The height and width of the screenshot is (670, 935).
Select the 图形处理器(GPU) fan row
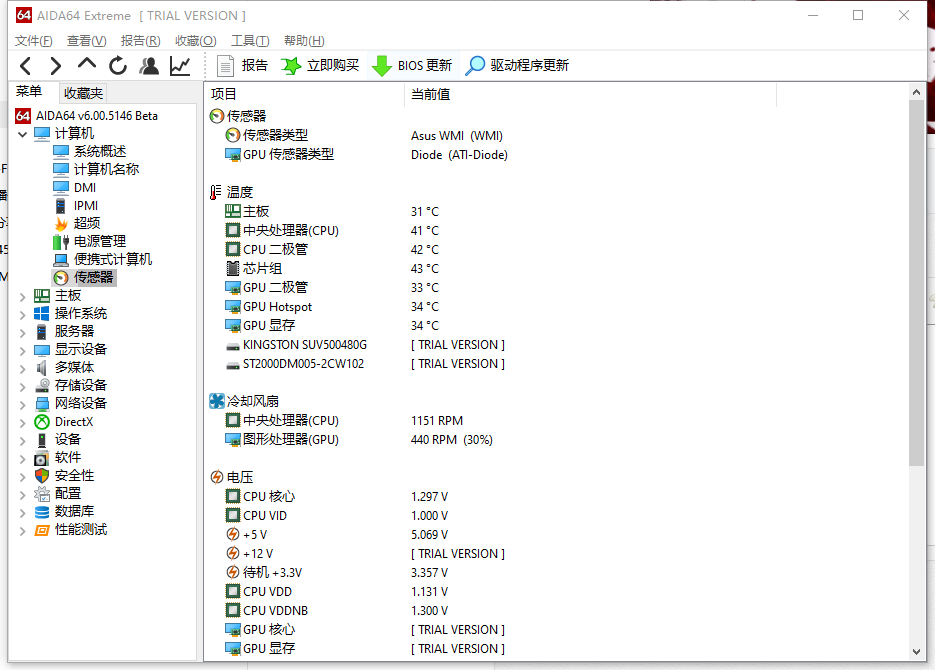556,440
